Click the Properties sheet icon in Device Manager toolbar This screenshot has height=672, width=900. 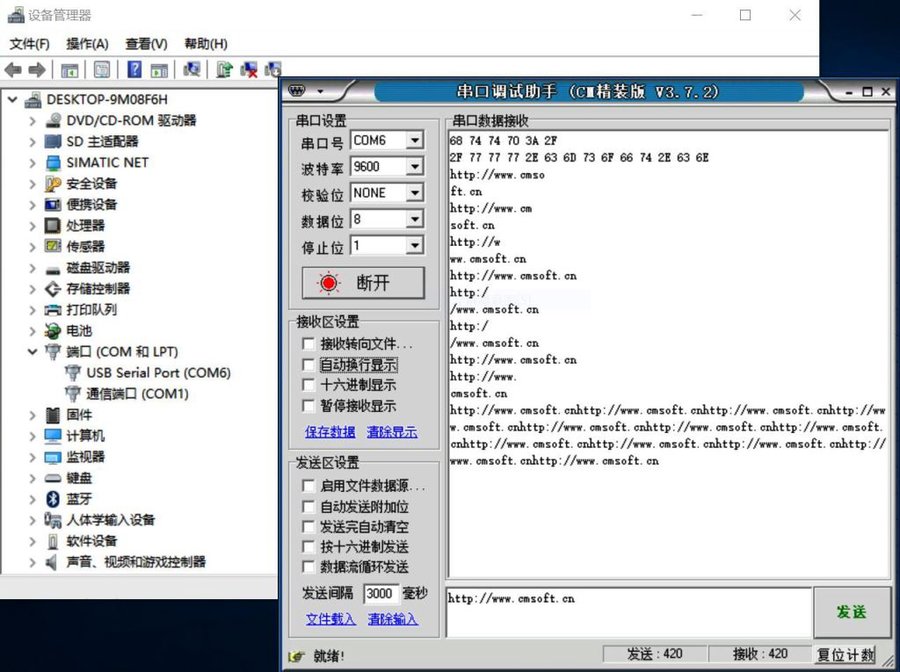tap(102, 69)
